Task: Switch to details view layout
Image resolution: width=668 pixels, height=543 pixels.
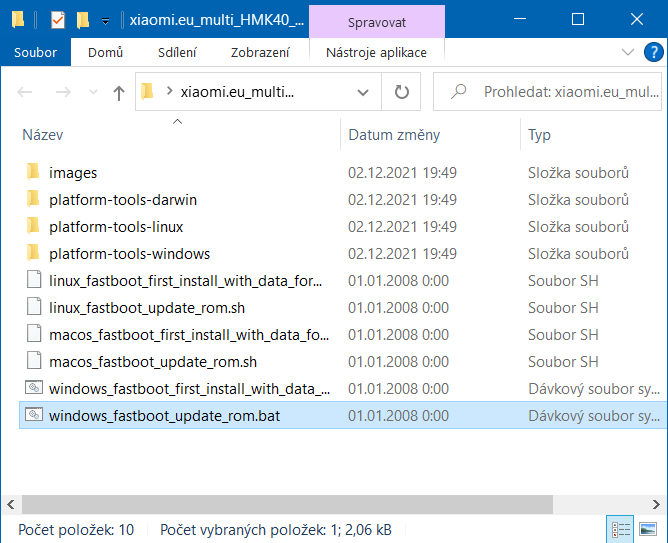Action: coord(620,529)
